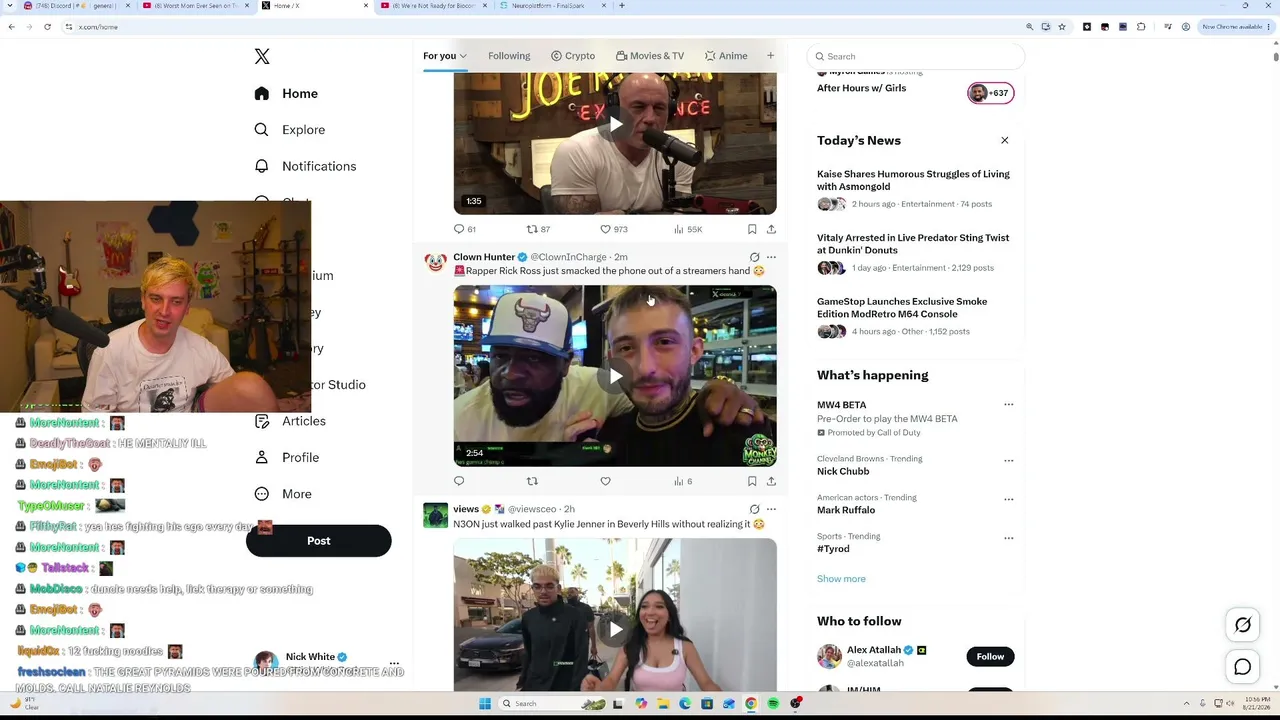The width and height of the screenshot is (1280, 720).
Task: Bookmark the Joe Rogan video post
Action: [x=752, y=229]
